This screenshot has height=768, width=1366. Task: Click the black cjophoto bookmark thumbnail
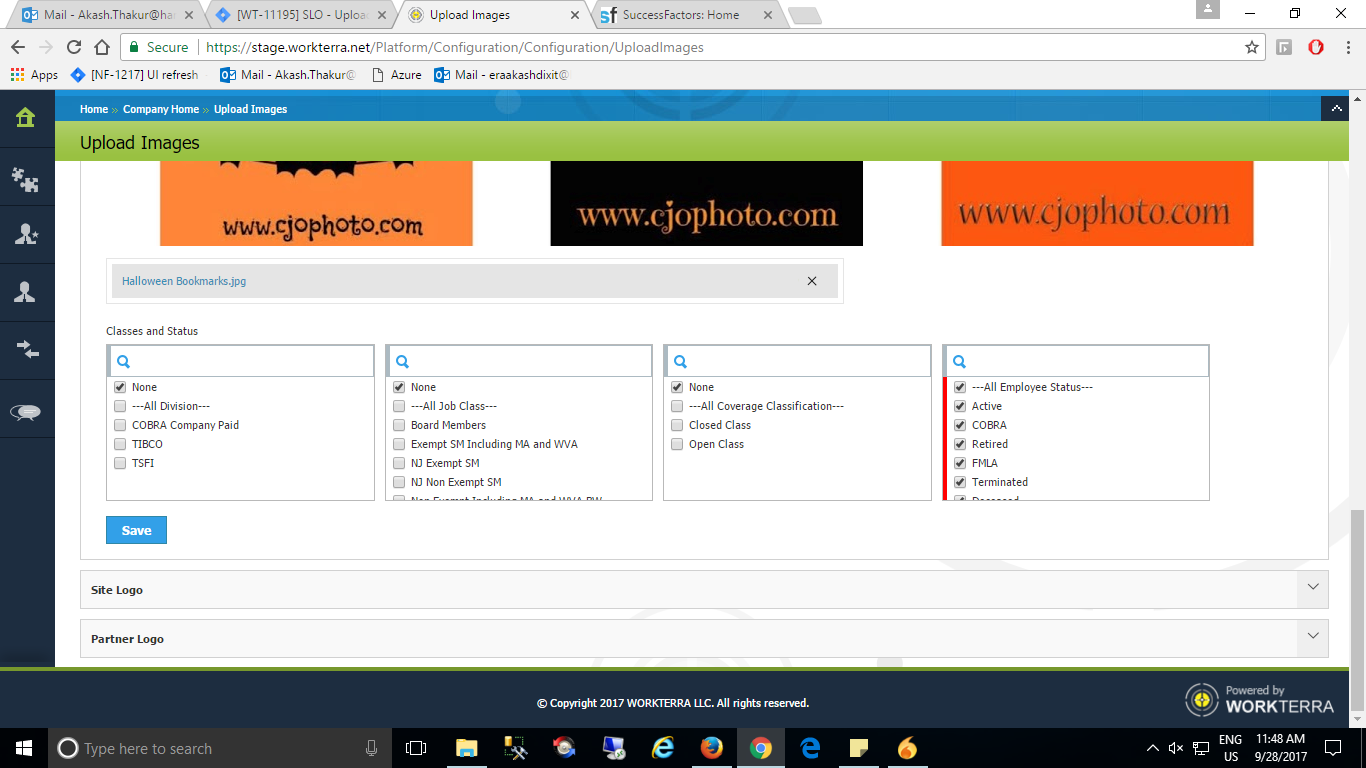click(x=706, y=203)
